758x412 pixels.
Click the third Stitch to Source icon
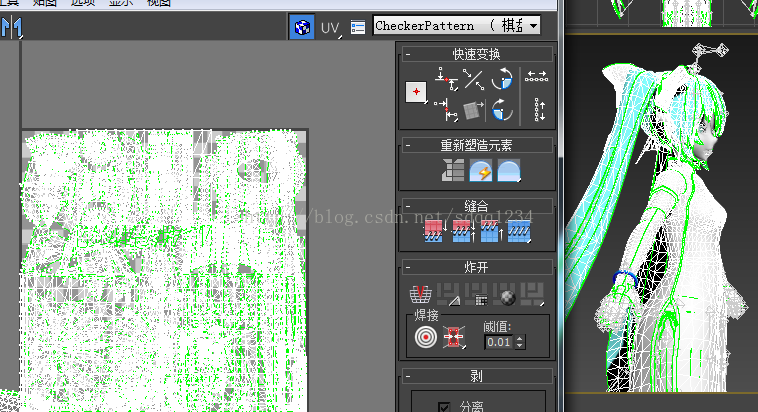pyautogui.click(x=491, y=231)
